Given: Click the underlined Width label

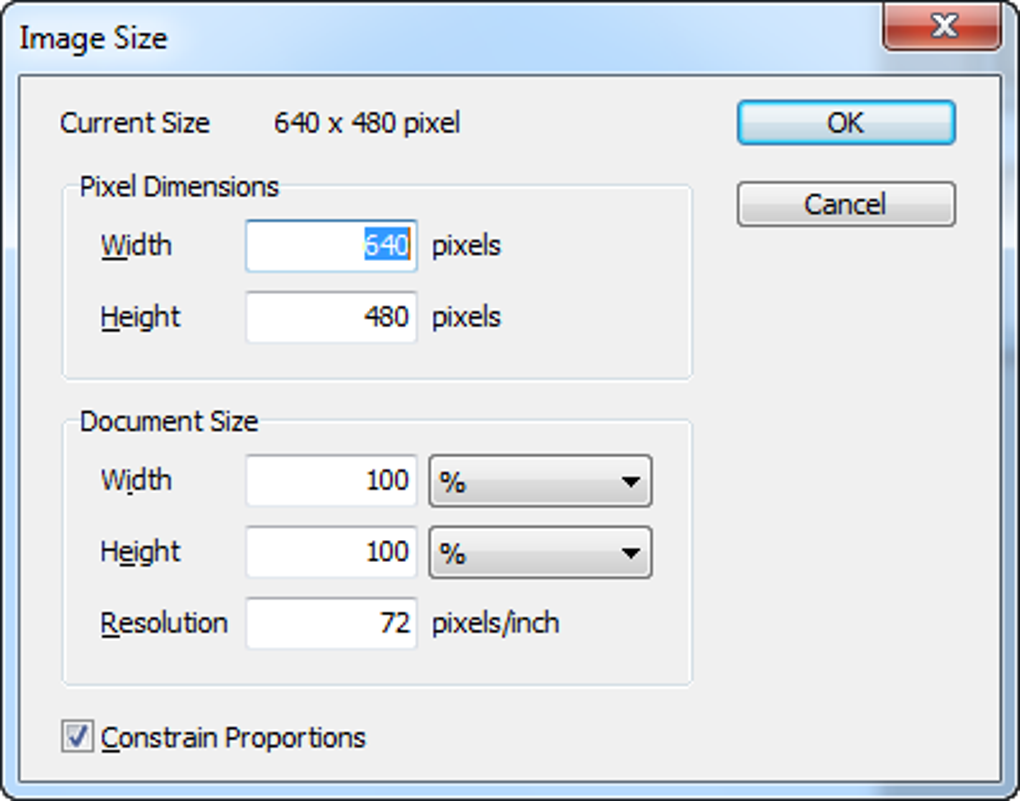Looking at the screenshot, I should point(137,246).
